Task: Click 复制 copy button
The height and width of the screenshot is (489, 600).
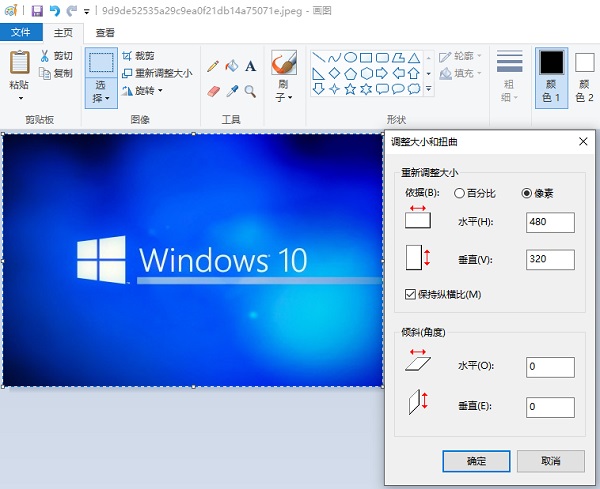Action: pos(56,73)
